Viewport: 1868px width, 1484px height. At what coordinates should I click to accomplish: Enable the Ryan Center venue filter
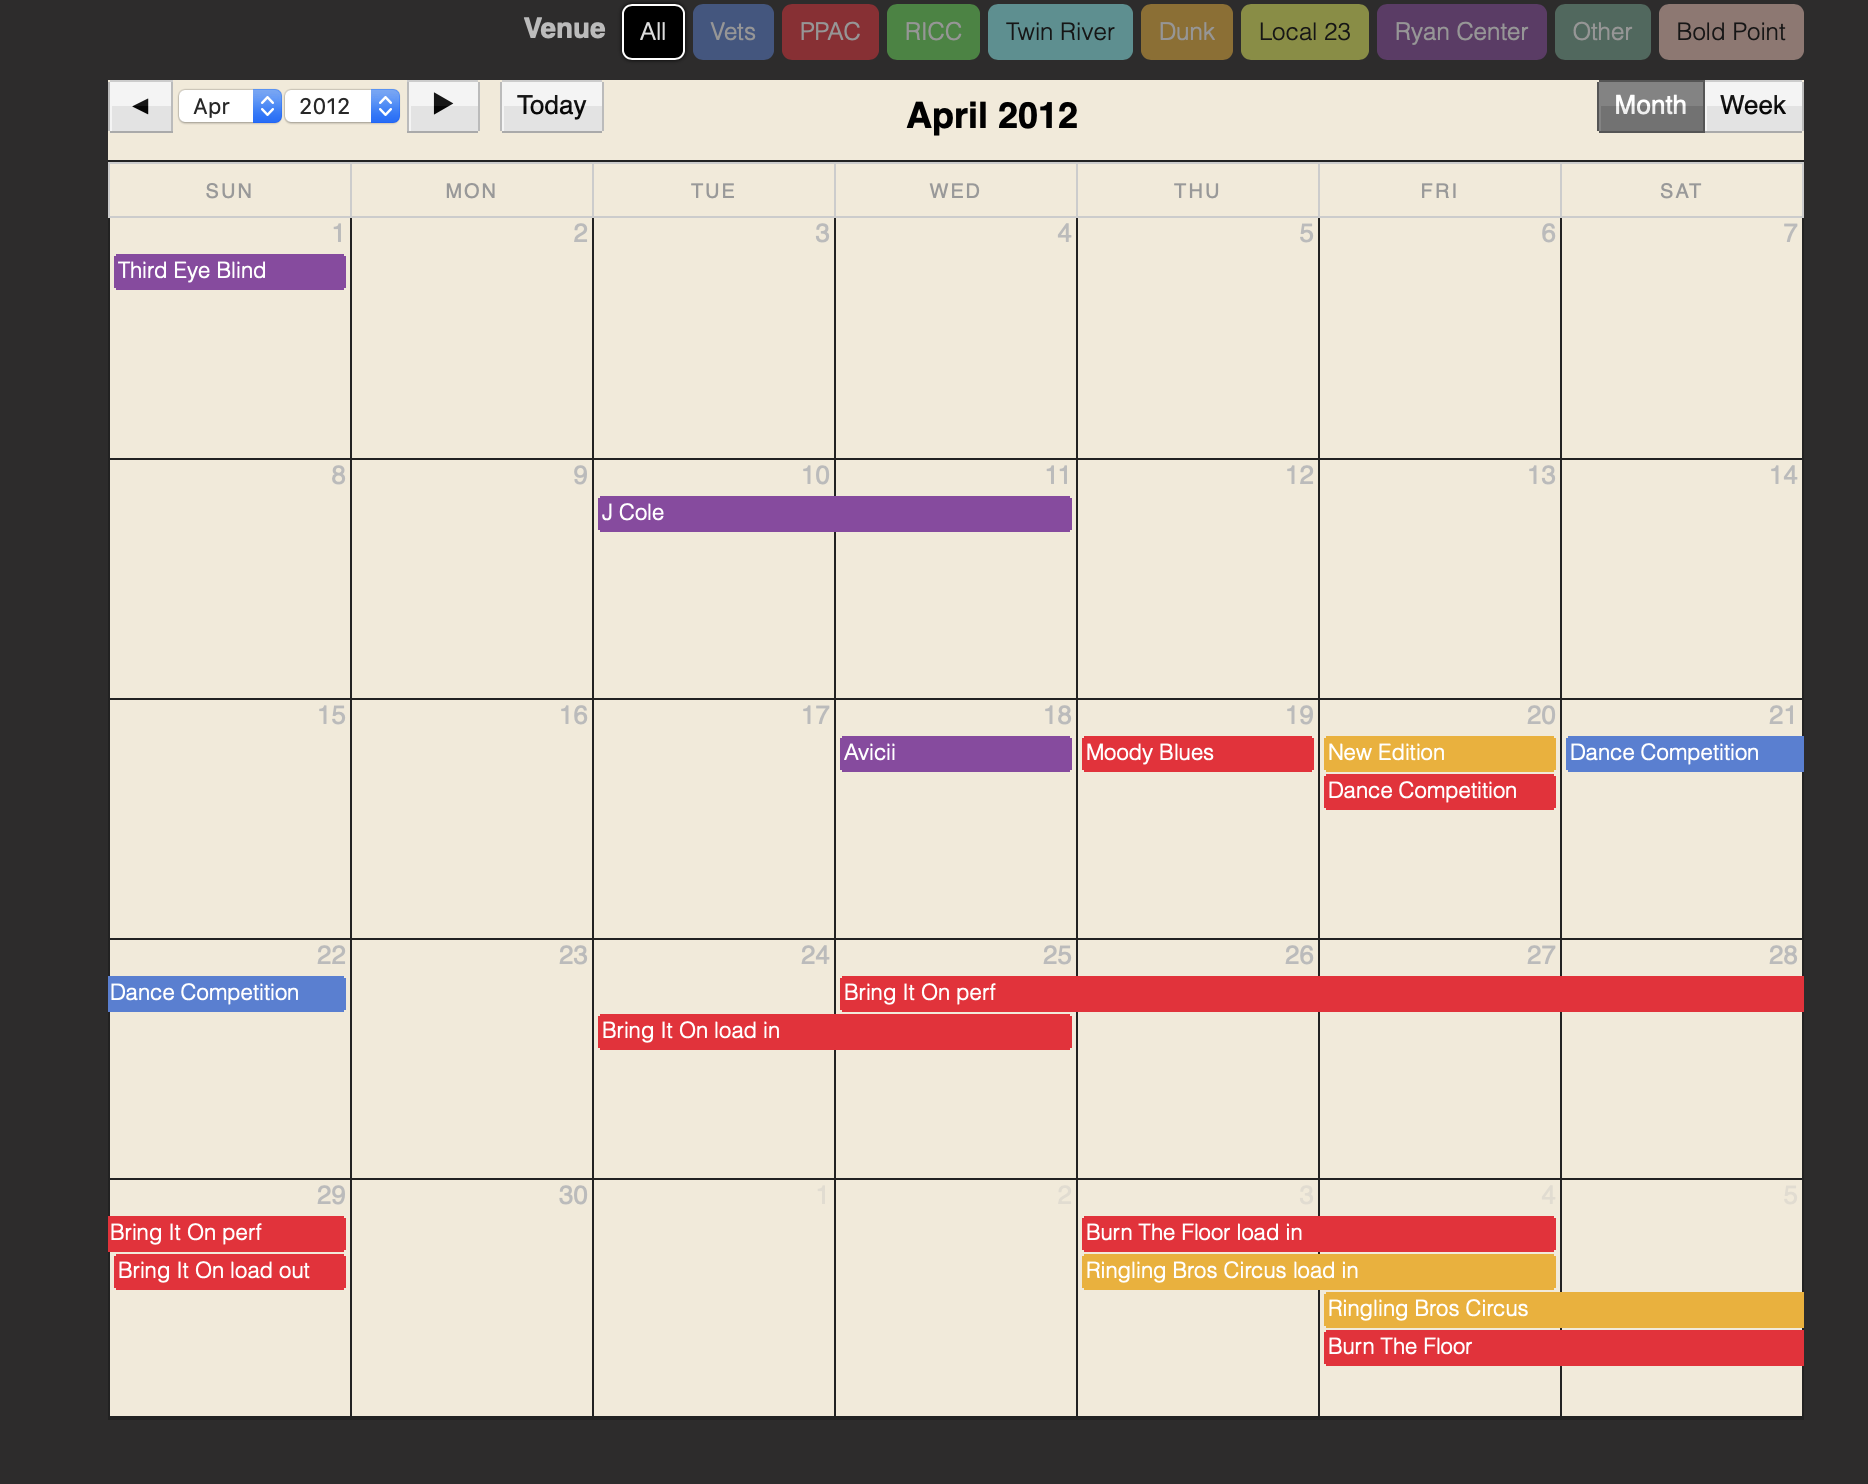[1460, 32]
